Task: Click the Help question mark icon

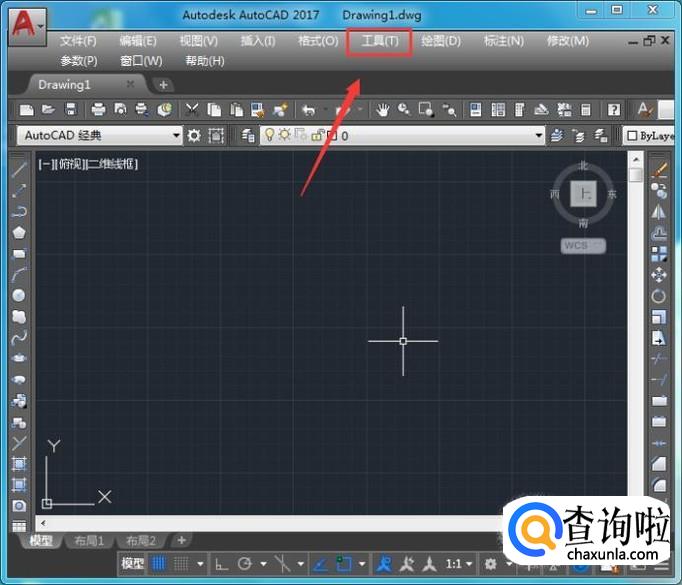Action: coord(614,110)
